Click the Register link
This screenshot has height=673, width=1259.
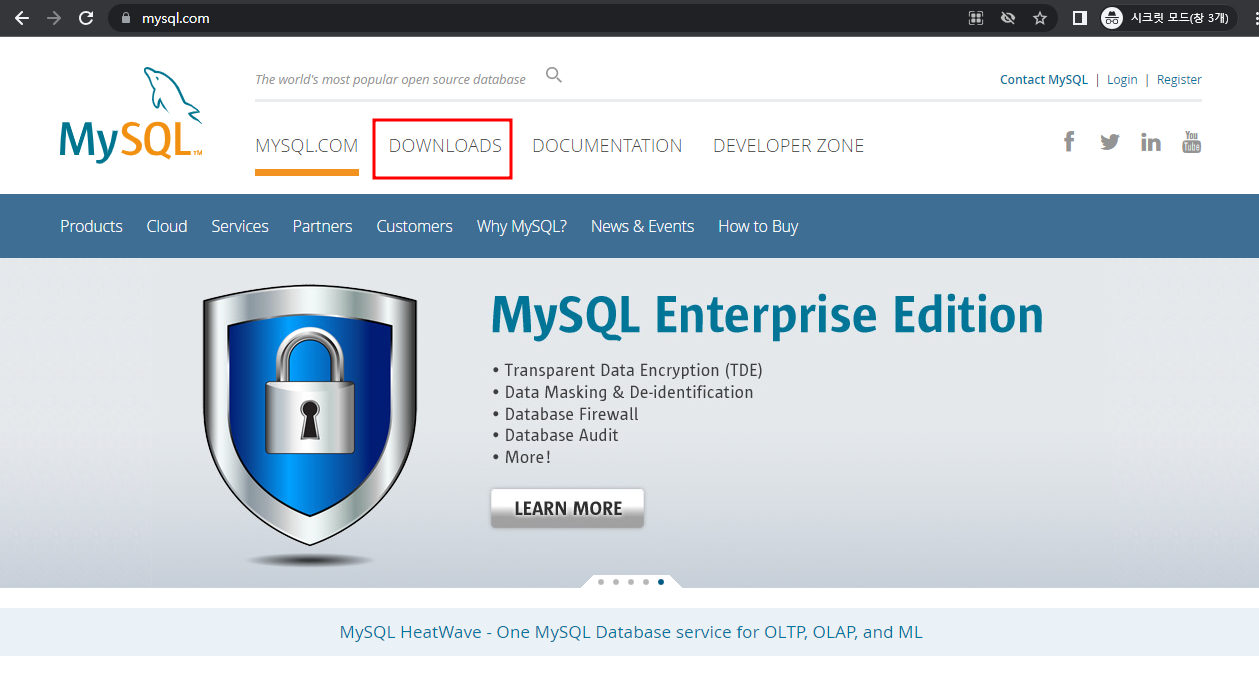click(x=1179, y=80)
